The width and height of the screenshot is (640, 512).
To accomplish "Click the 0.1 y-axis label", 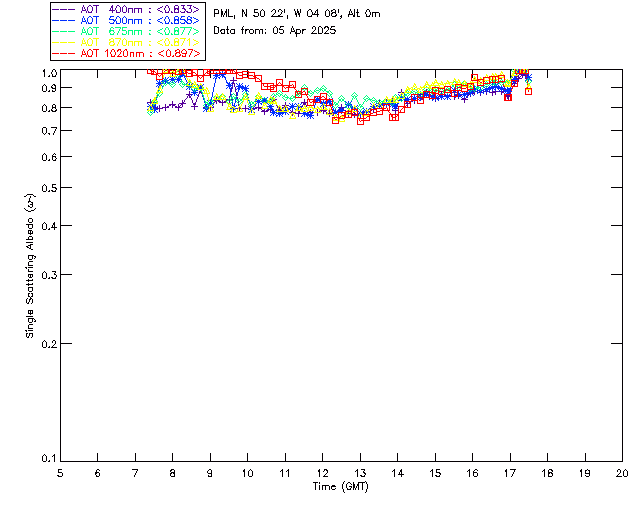I will coord(49,459).
